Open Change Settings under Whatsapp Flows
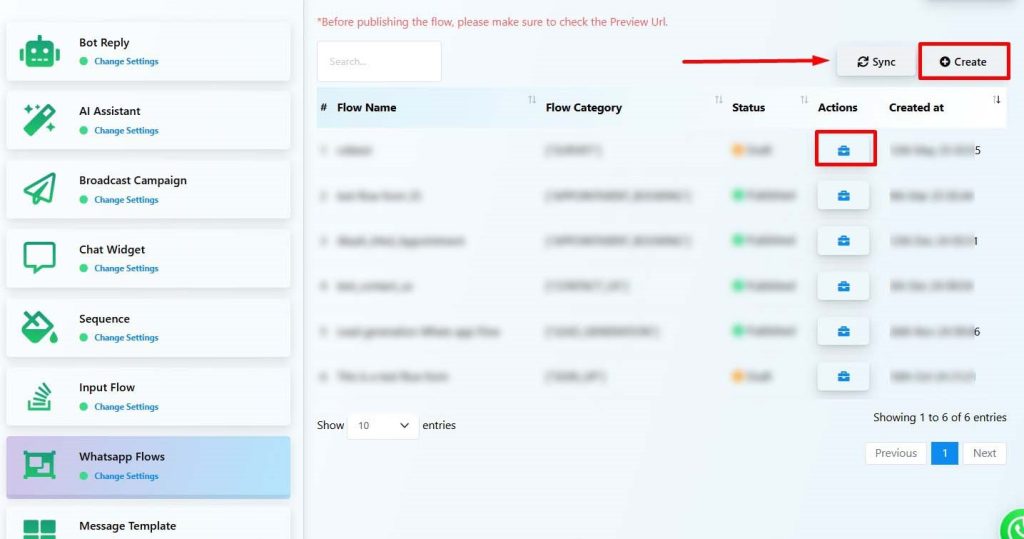The height and width of the screenshot is (539, 1024). [x=126, y=476]
